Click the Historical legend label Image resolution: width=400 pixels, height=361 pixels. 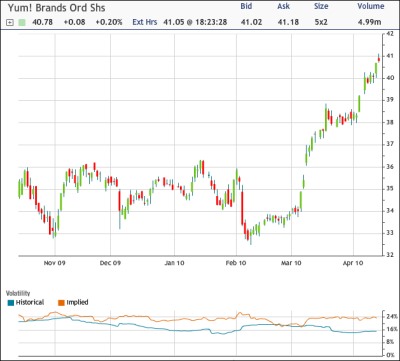(30, 303)
